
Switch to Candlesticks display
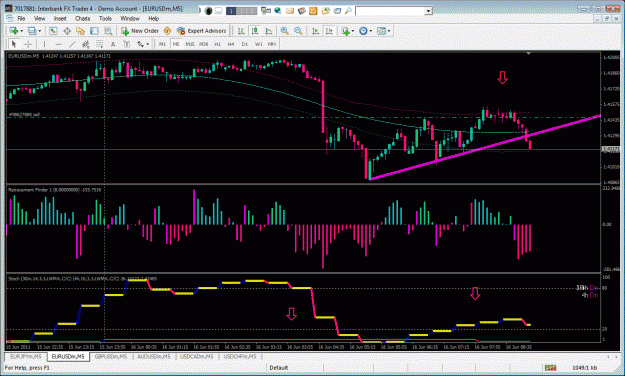(255, 31)
